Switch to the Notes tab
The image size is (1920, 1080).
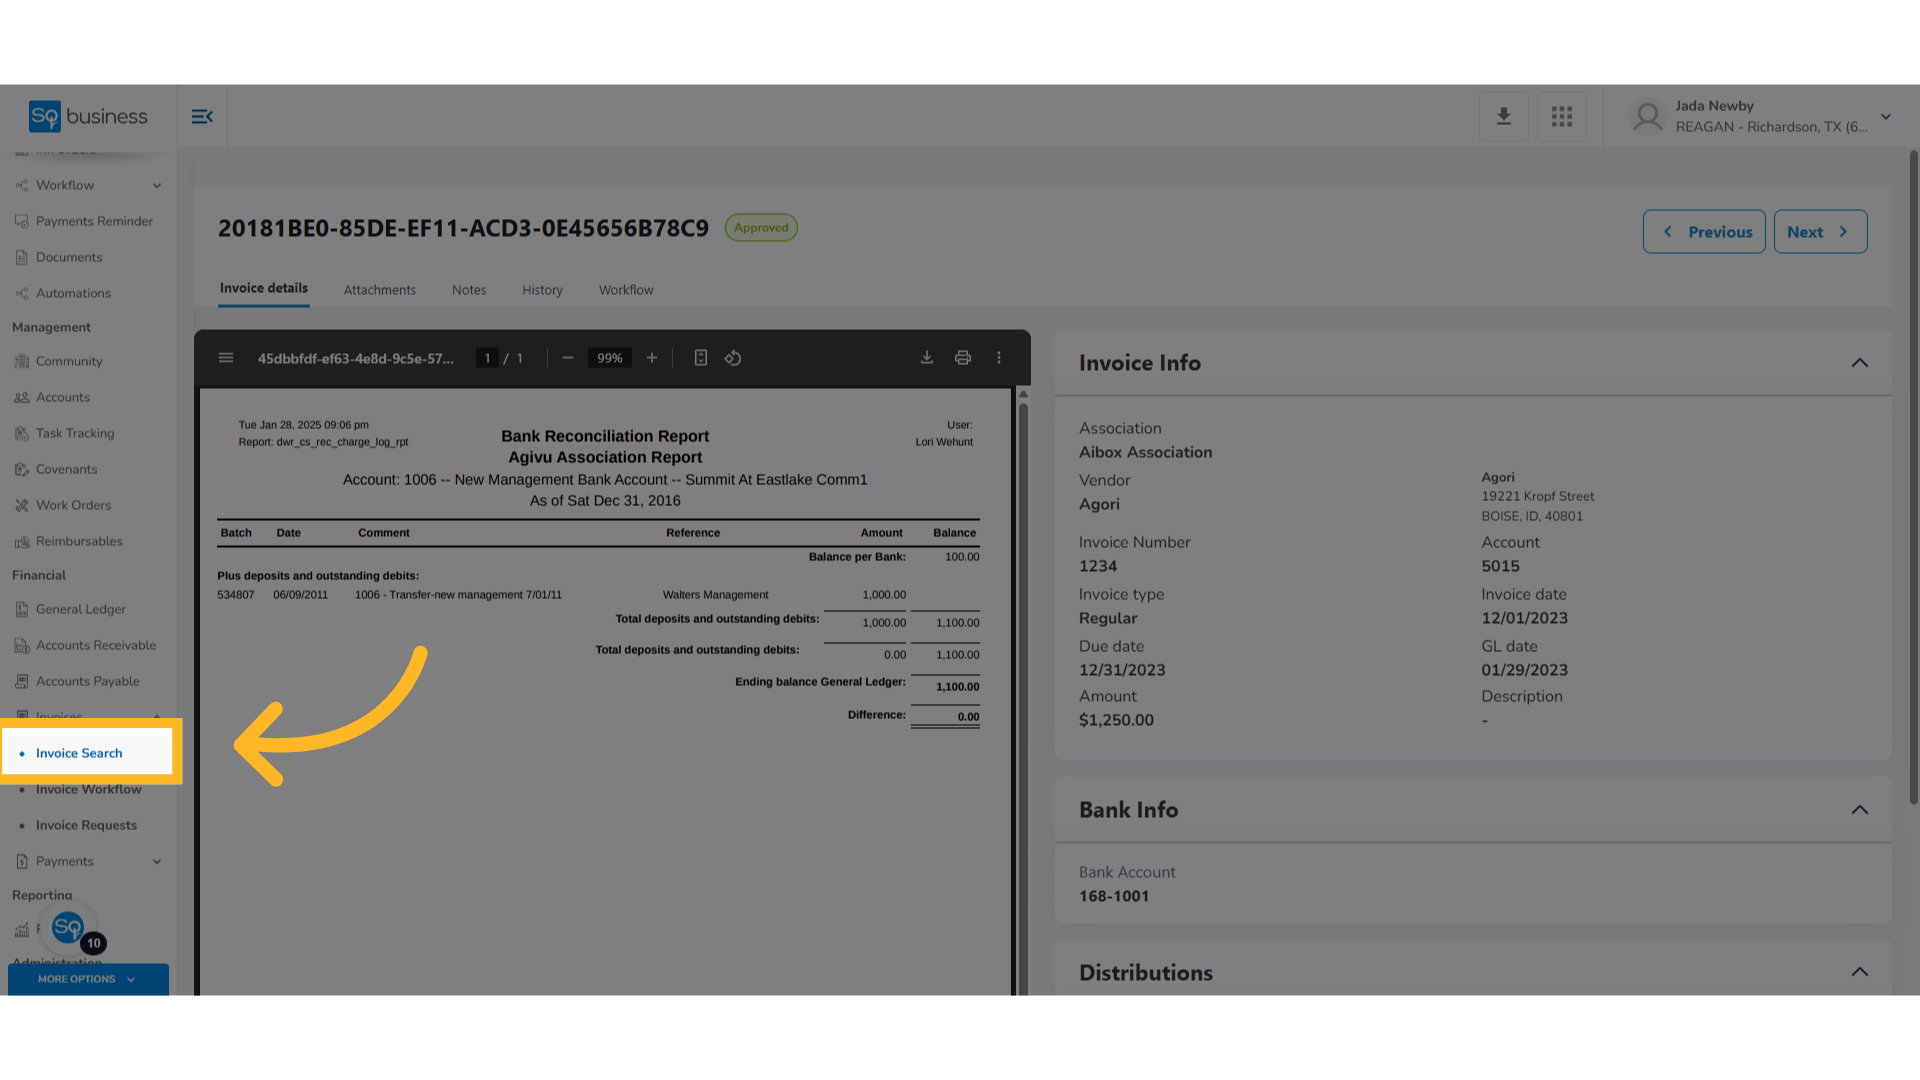click(469, 290)
